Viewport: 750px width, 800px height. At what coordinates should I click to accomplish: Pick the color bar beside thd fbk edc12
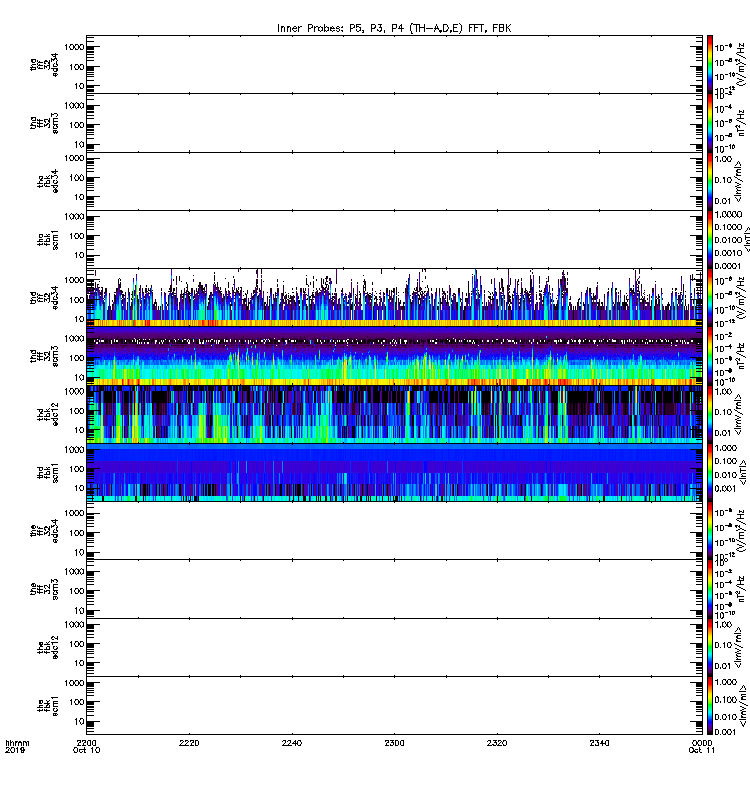coord(710,414)
